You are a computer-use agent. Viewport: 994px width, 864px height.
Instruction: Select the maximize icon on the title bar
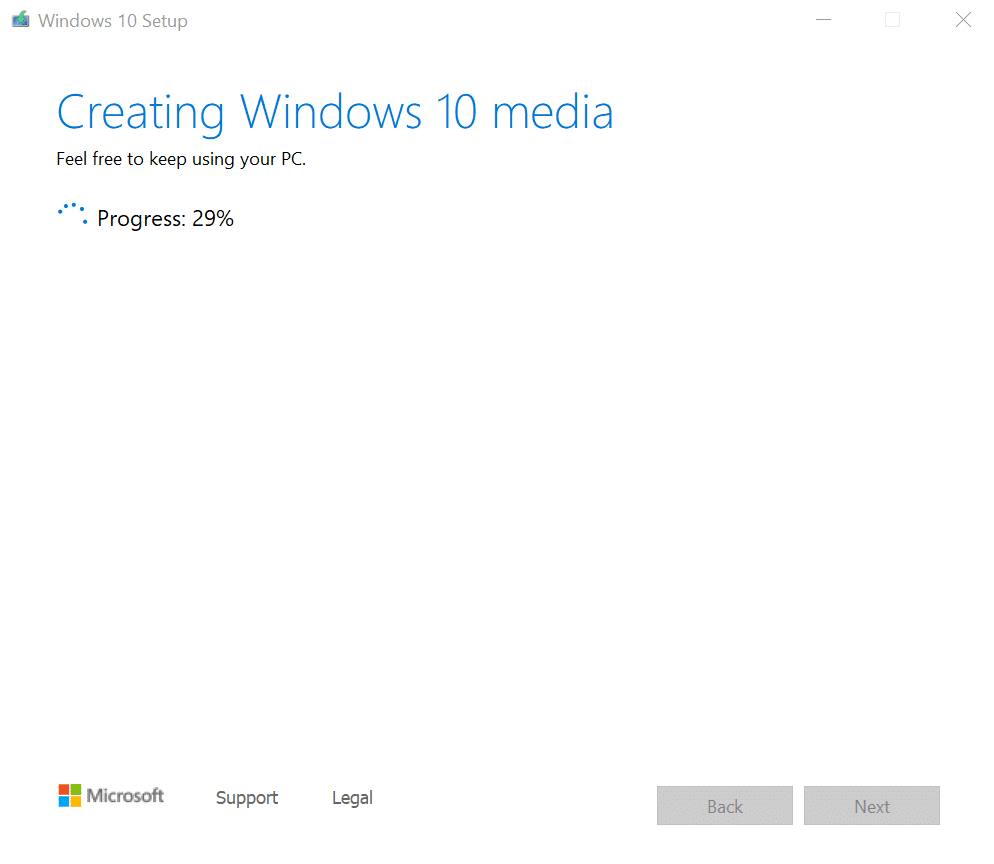(x=892, y=19)
